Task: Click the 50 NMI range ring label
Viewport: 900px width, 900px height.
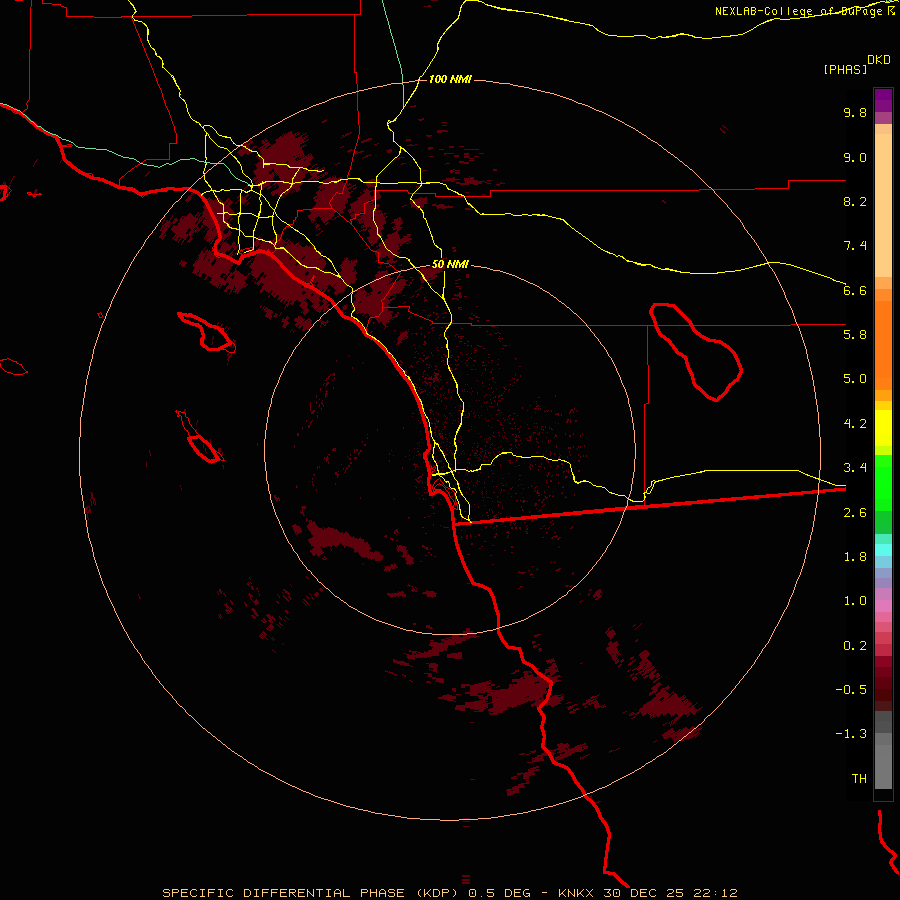Action: [450, 265]
